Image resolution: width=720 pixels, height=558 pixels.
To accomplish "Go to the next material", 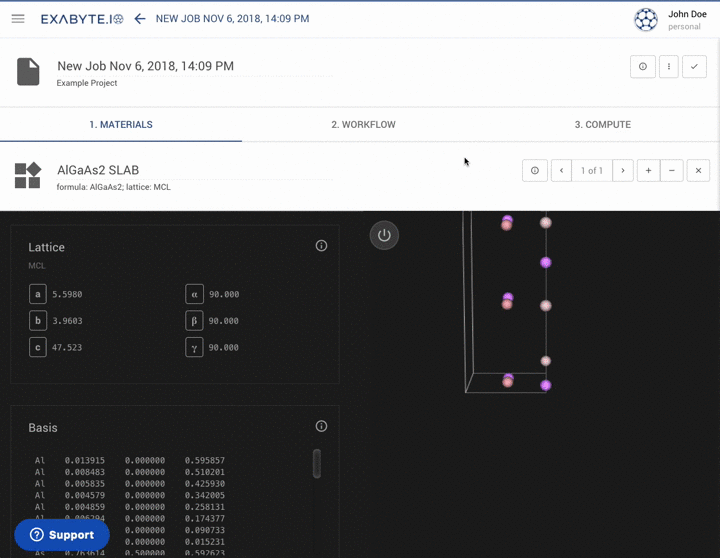I will [623, 171].
